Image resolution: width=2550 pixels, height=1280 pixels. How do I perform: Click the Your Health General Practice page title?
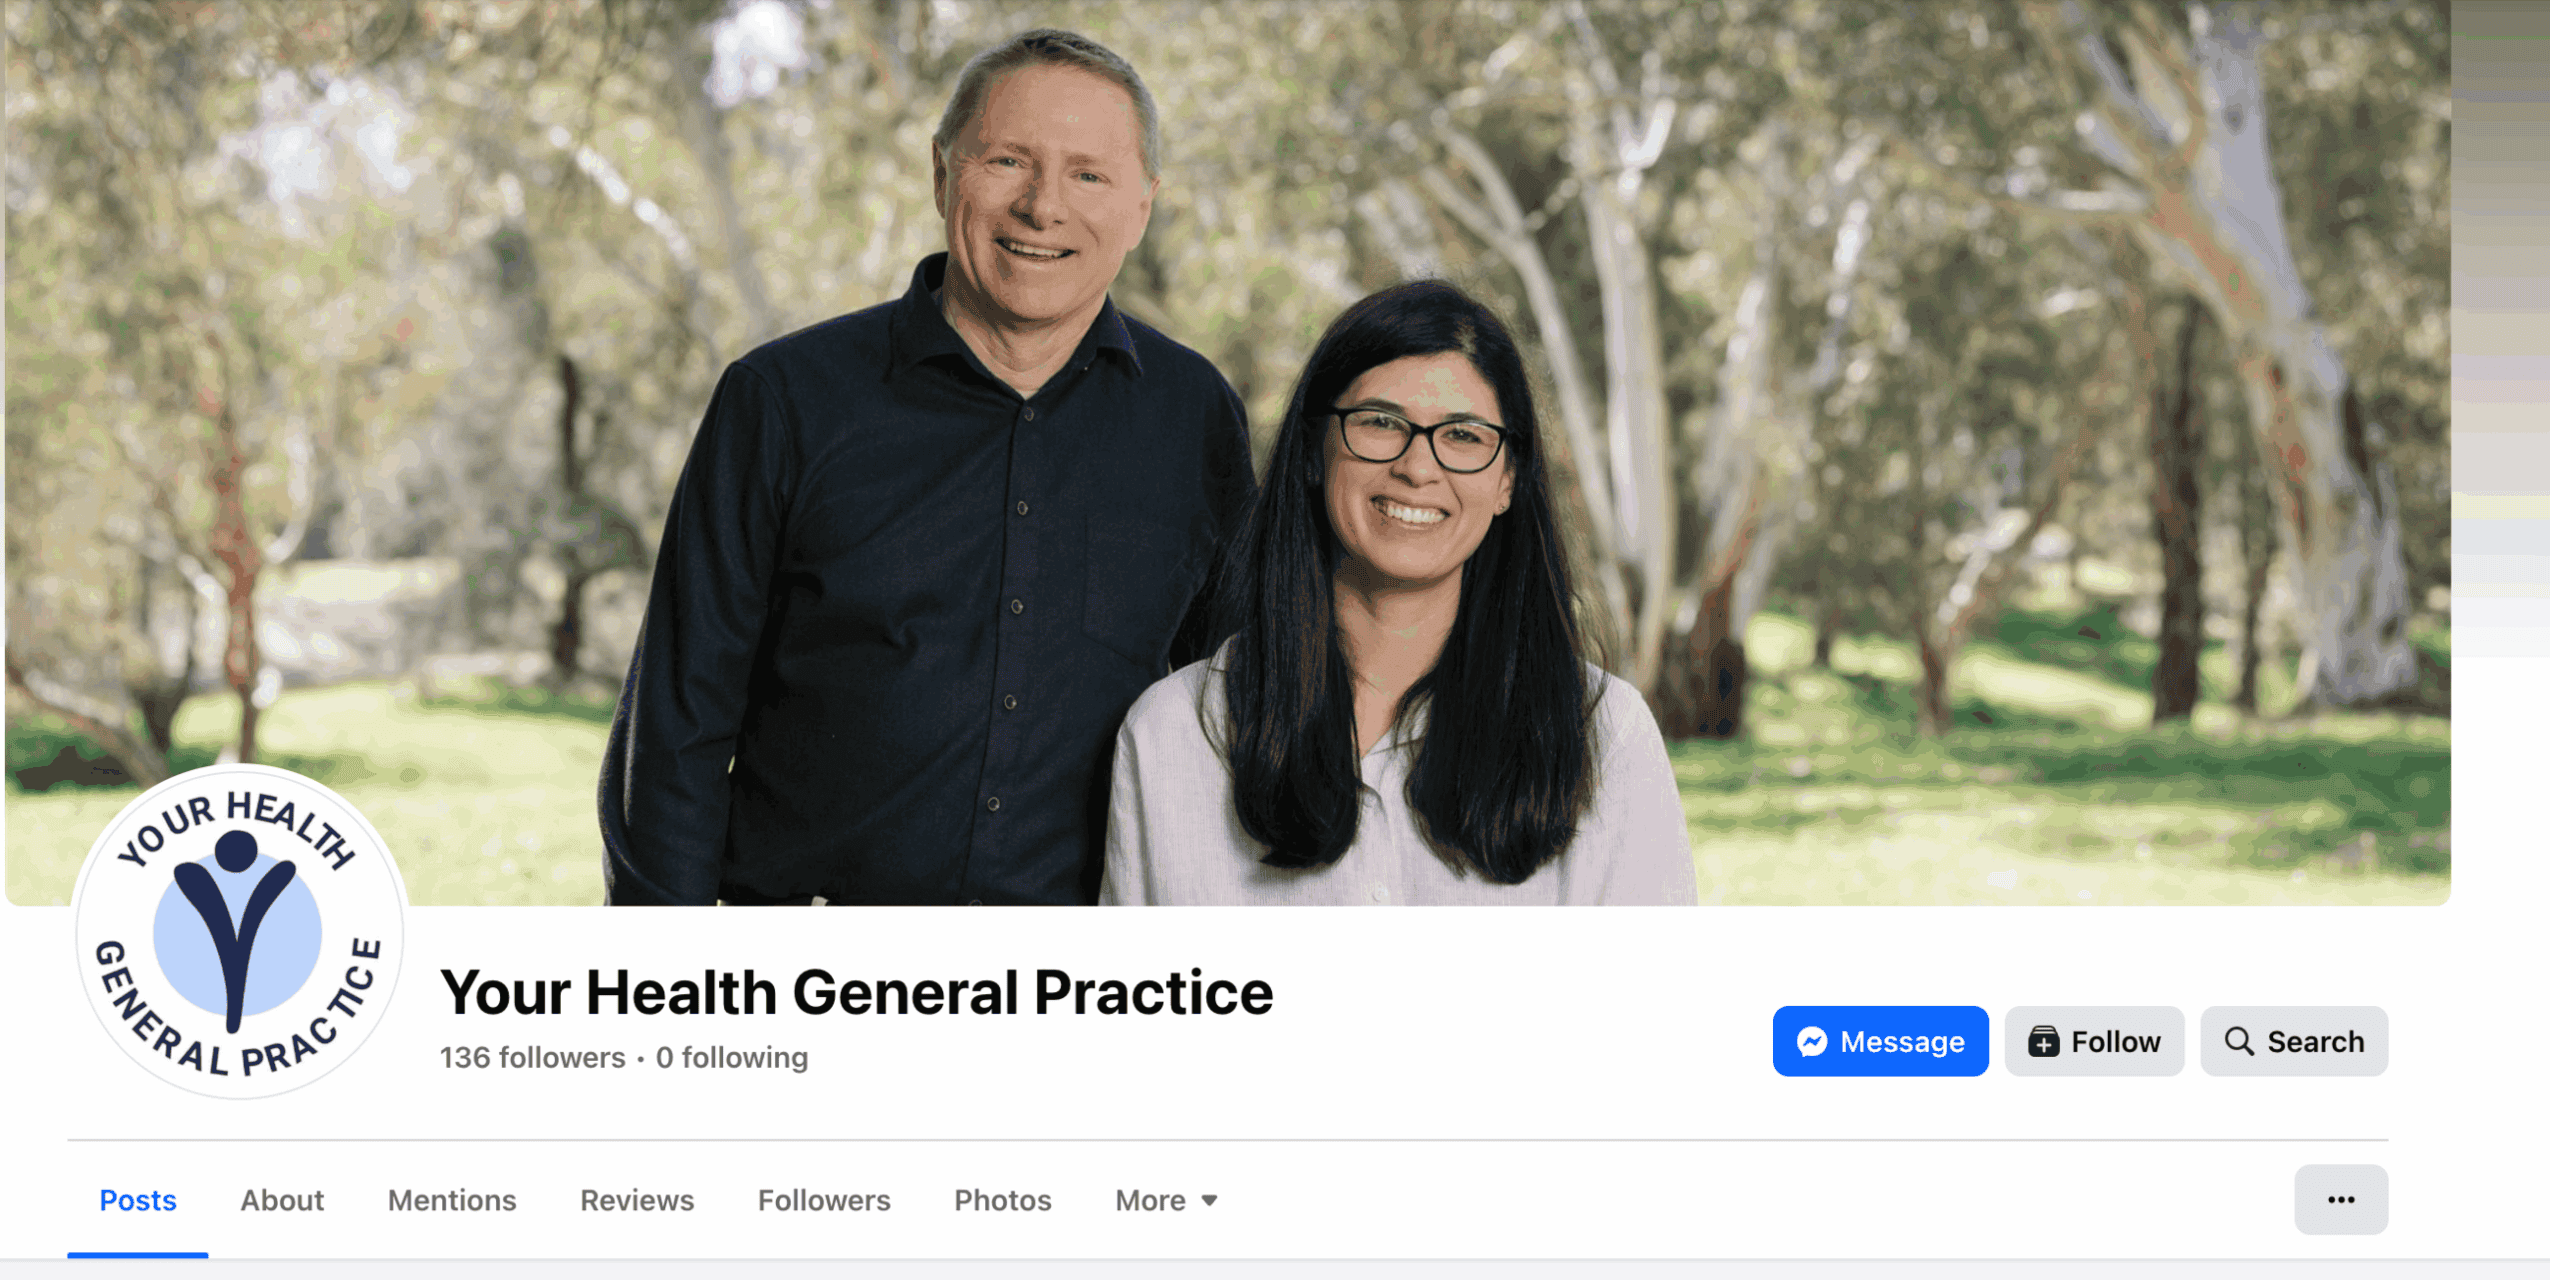tap(857, 992)
